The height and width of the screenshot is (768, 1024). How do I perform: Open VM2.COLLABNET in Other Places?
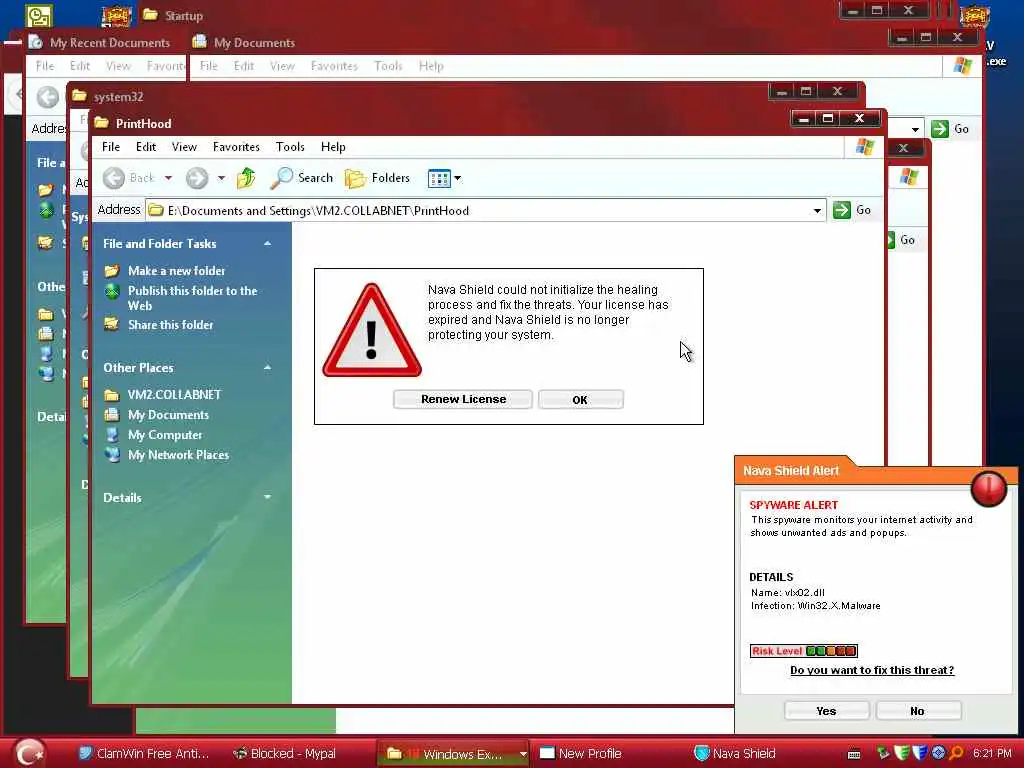174,394
